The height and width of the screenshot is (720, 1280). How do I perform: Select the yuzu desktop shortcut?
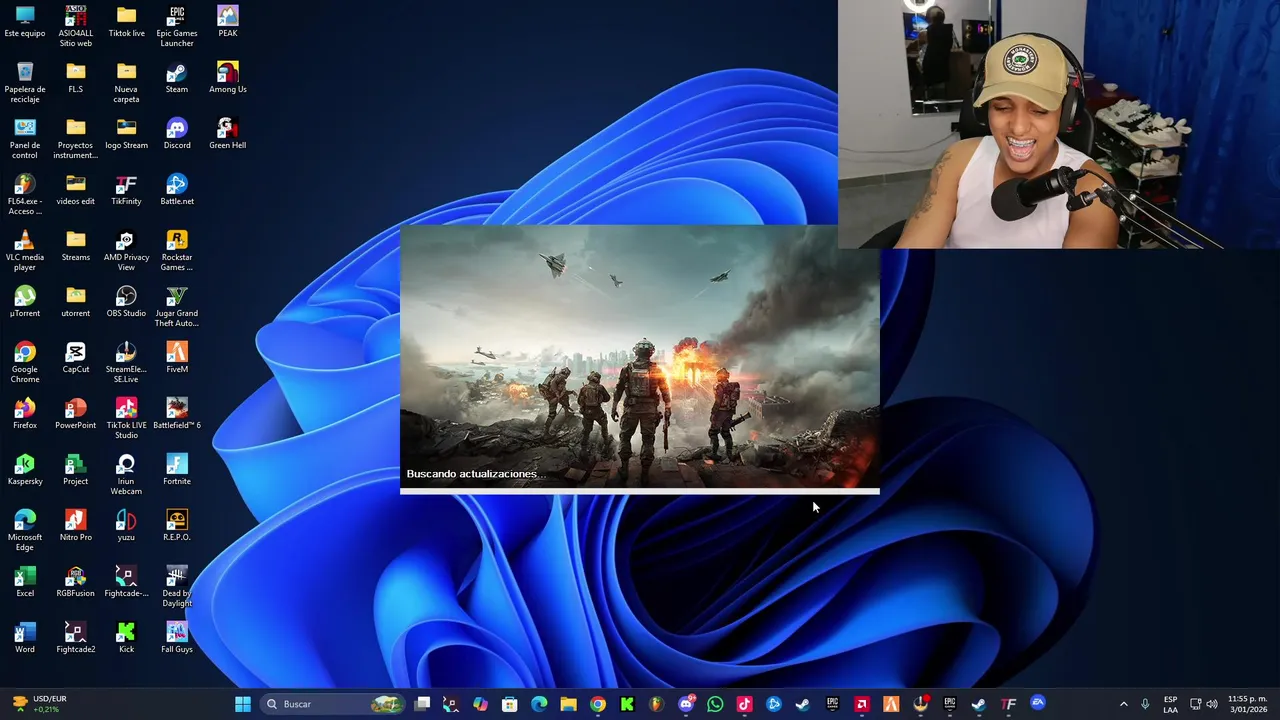click(126, 526)
